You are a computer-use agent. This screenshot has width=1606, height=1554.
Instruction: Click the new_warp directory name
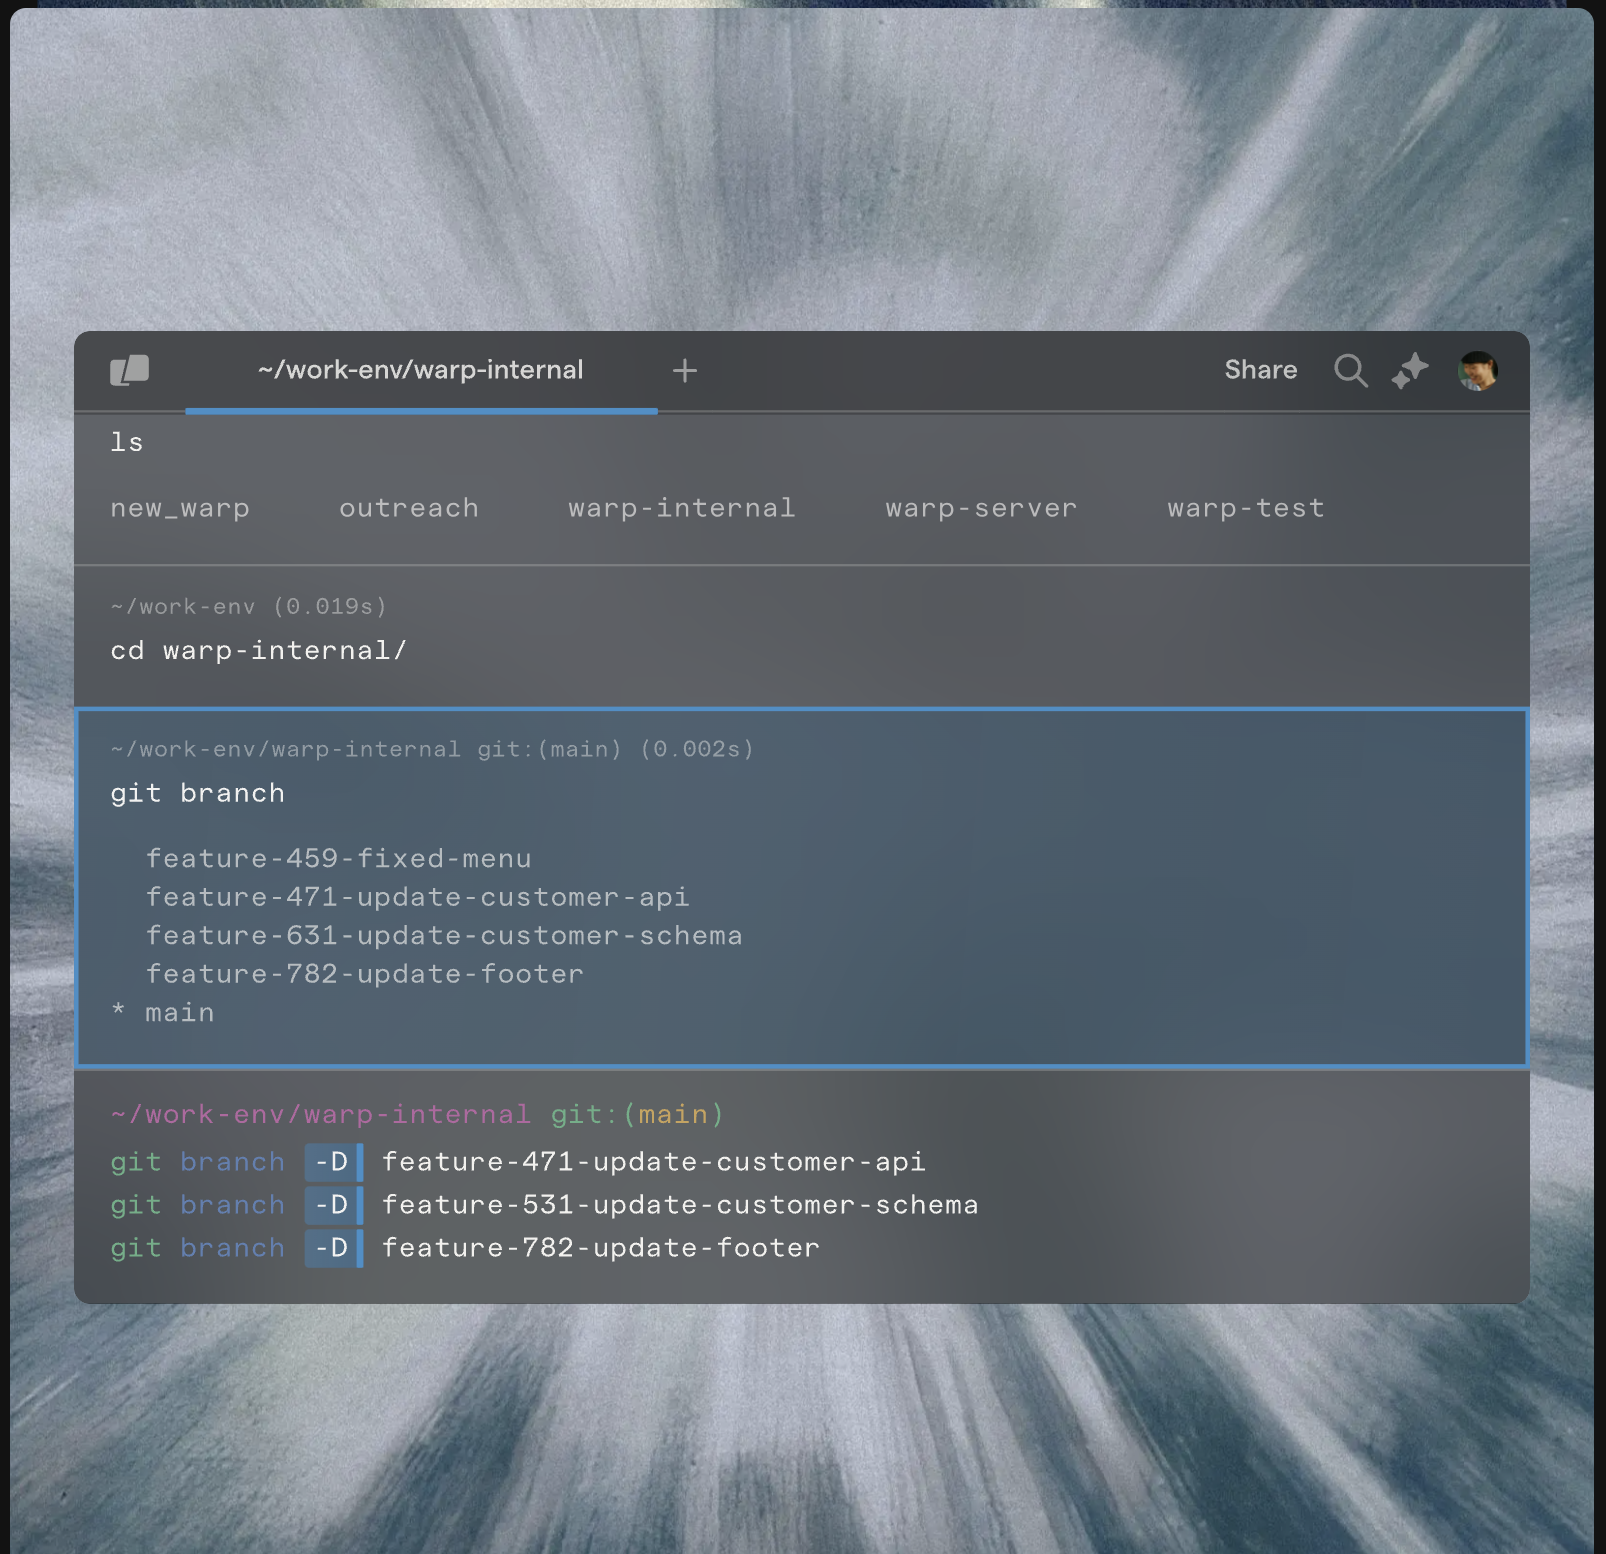(180, 509)
